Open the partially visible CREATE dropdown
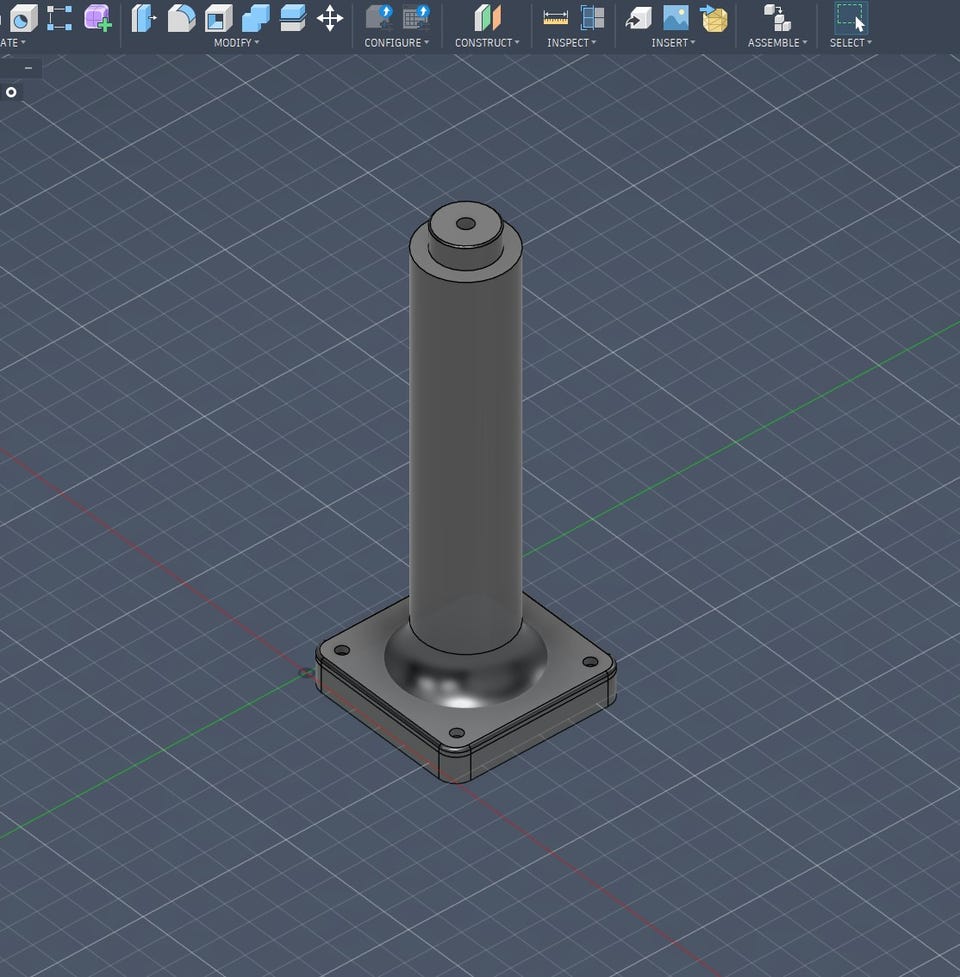 click(12, 42)
